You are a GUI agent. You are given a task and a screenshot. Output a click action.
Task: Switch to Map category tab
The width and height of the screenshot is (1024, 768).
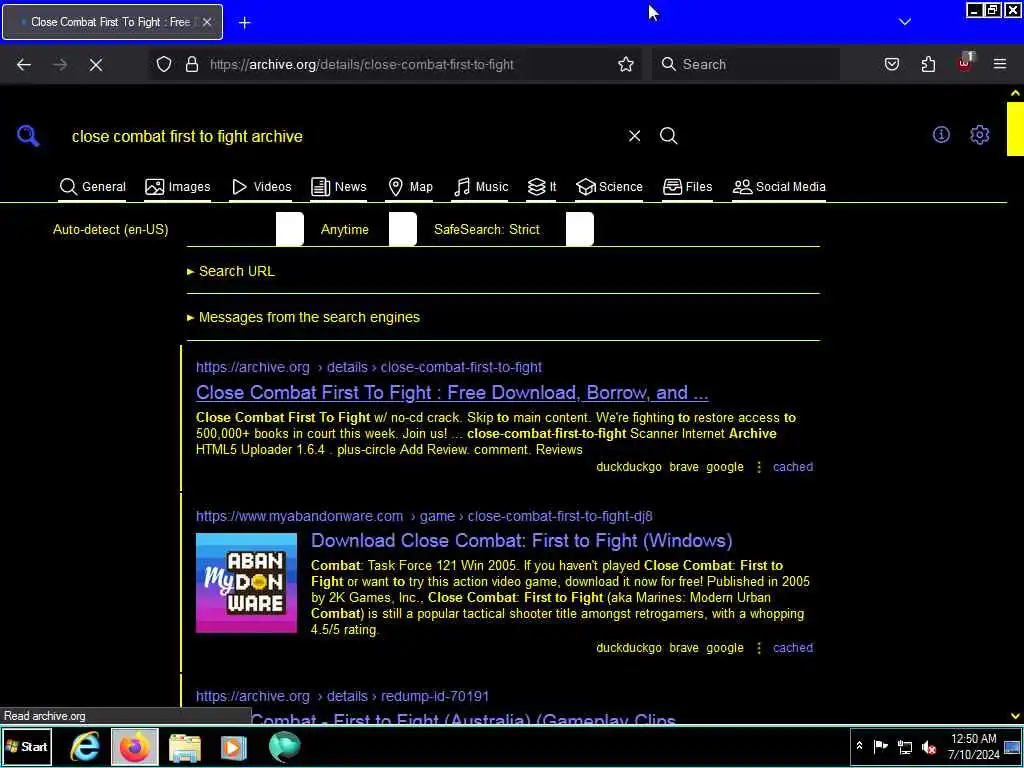[410, 187]
